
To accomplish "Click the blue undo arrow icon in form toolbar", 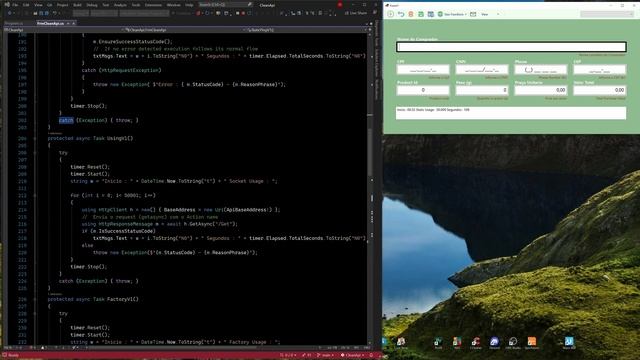I will 401,14.
